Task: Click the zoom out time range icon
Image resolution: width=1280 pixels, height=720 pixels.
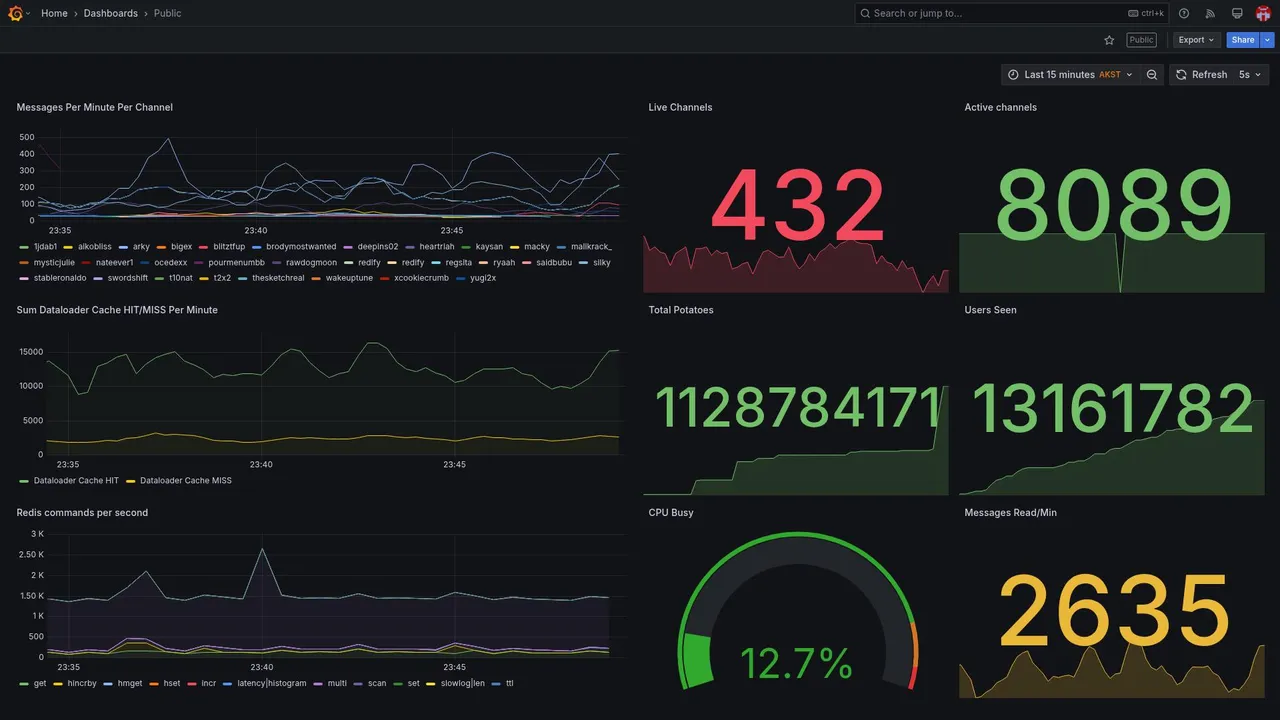Action: pyautogui.click(x=1152, y=75)
